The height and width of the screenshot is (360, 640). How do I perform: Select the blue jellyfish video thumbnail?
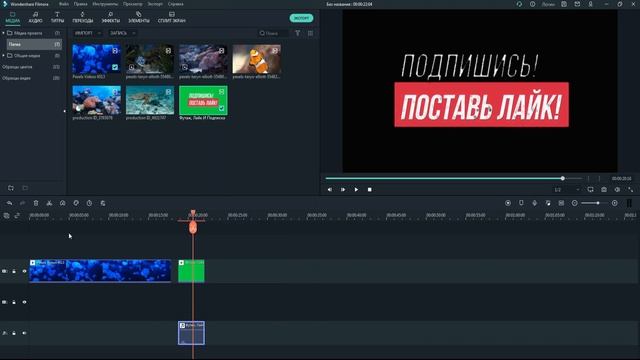coord(96,59)
